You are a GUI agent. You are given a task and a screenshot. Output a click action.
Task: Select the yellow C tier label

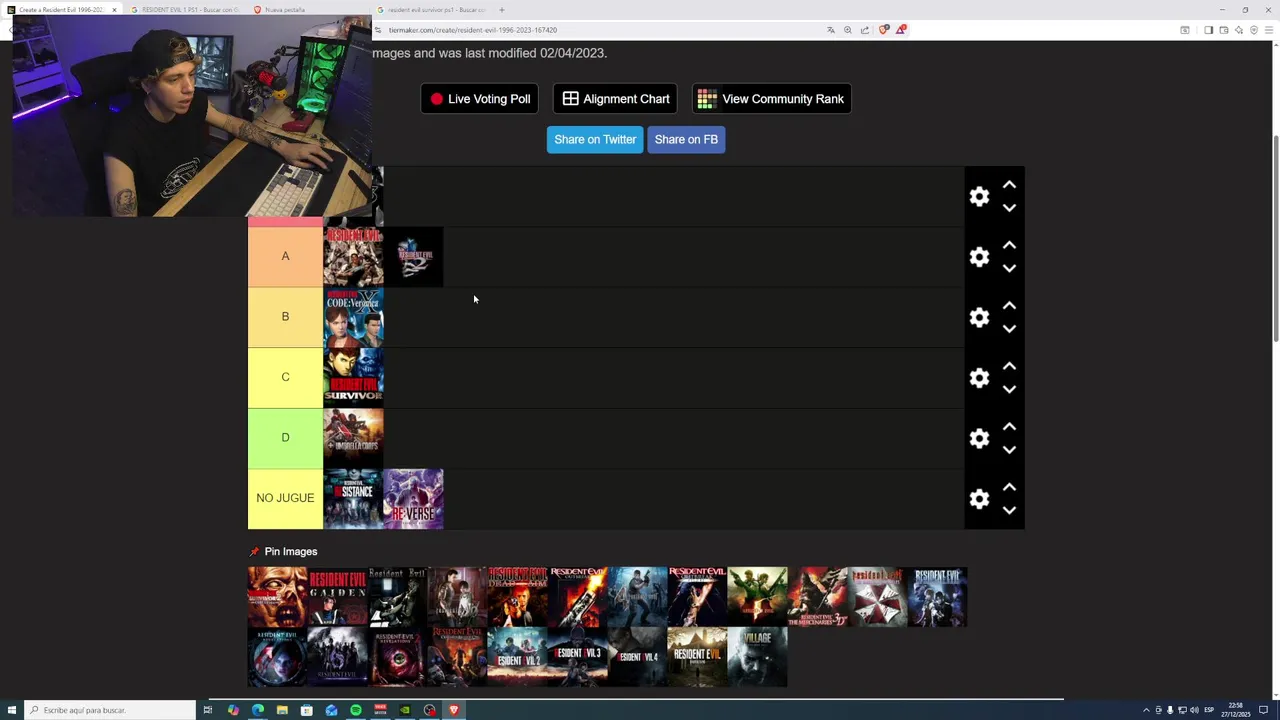tap(285, 378)
